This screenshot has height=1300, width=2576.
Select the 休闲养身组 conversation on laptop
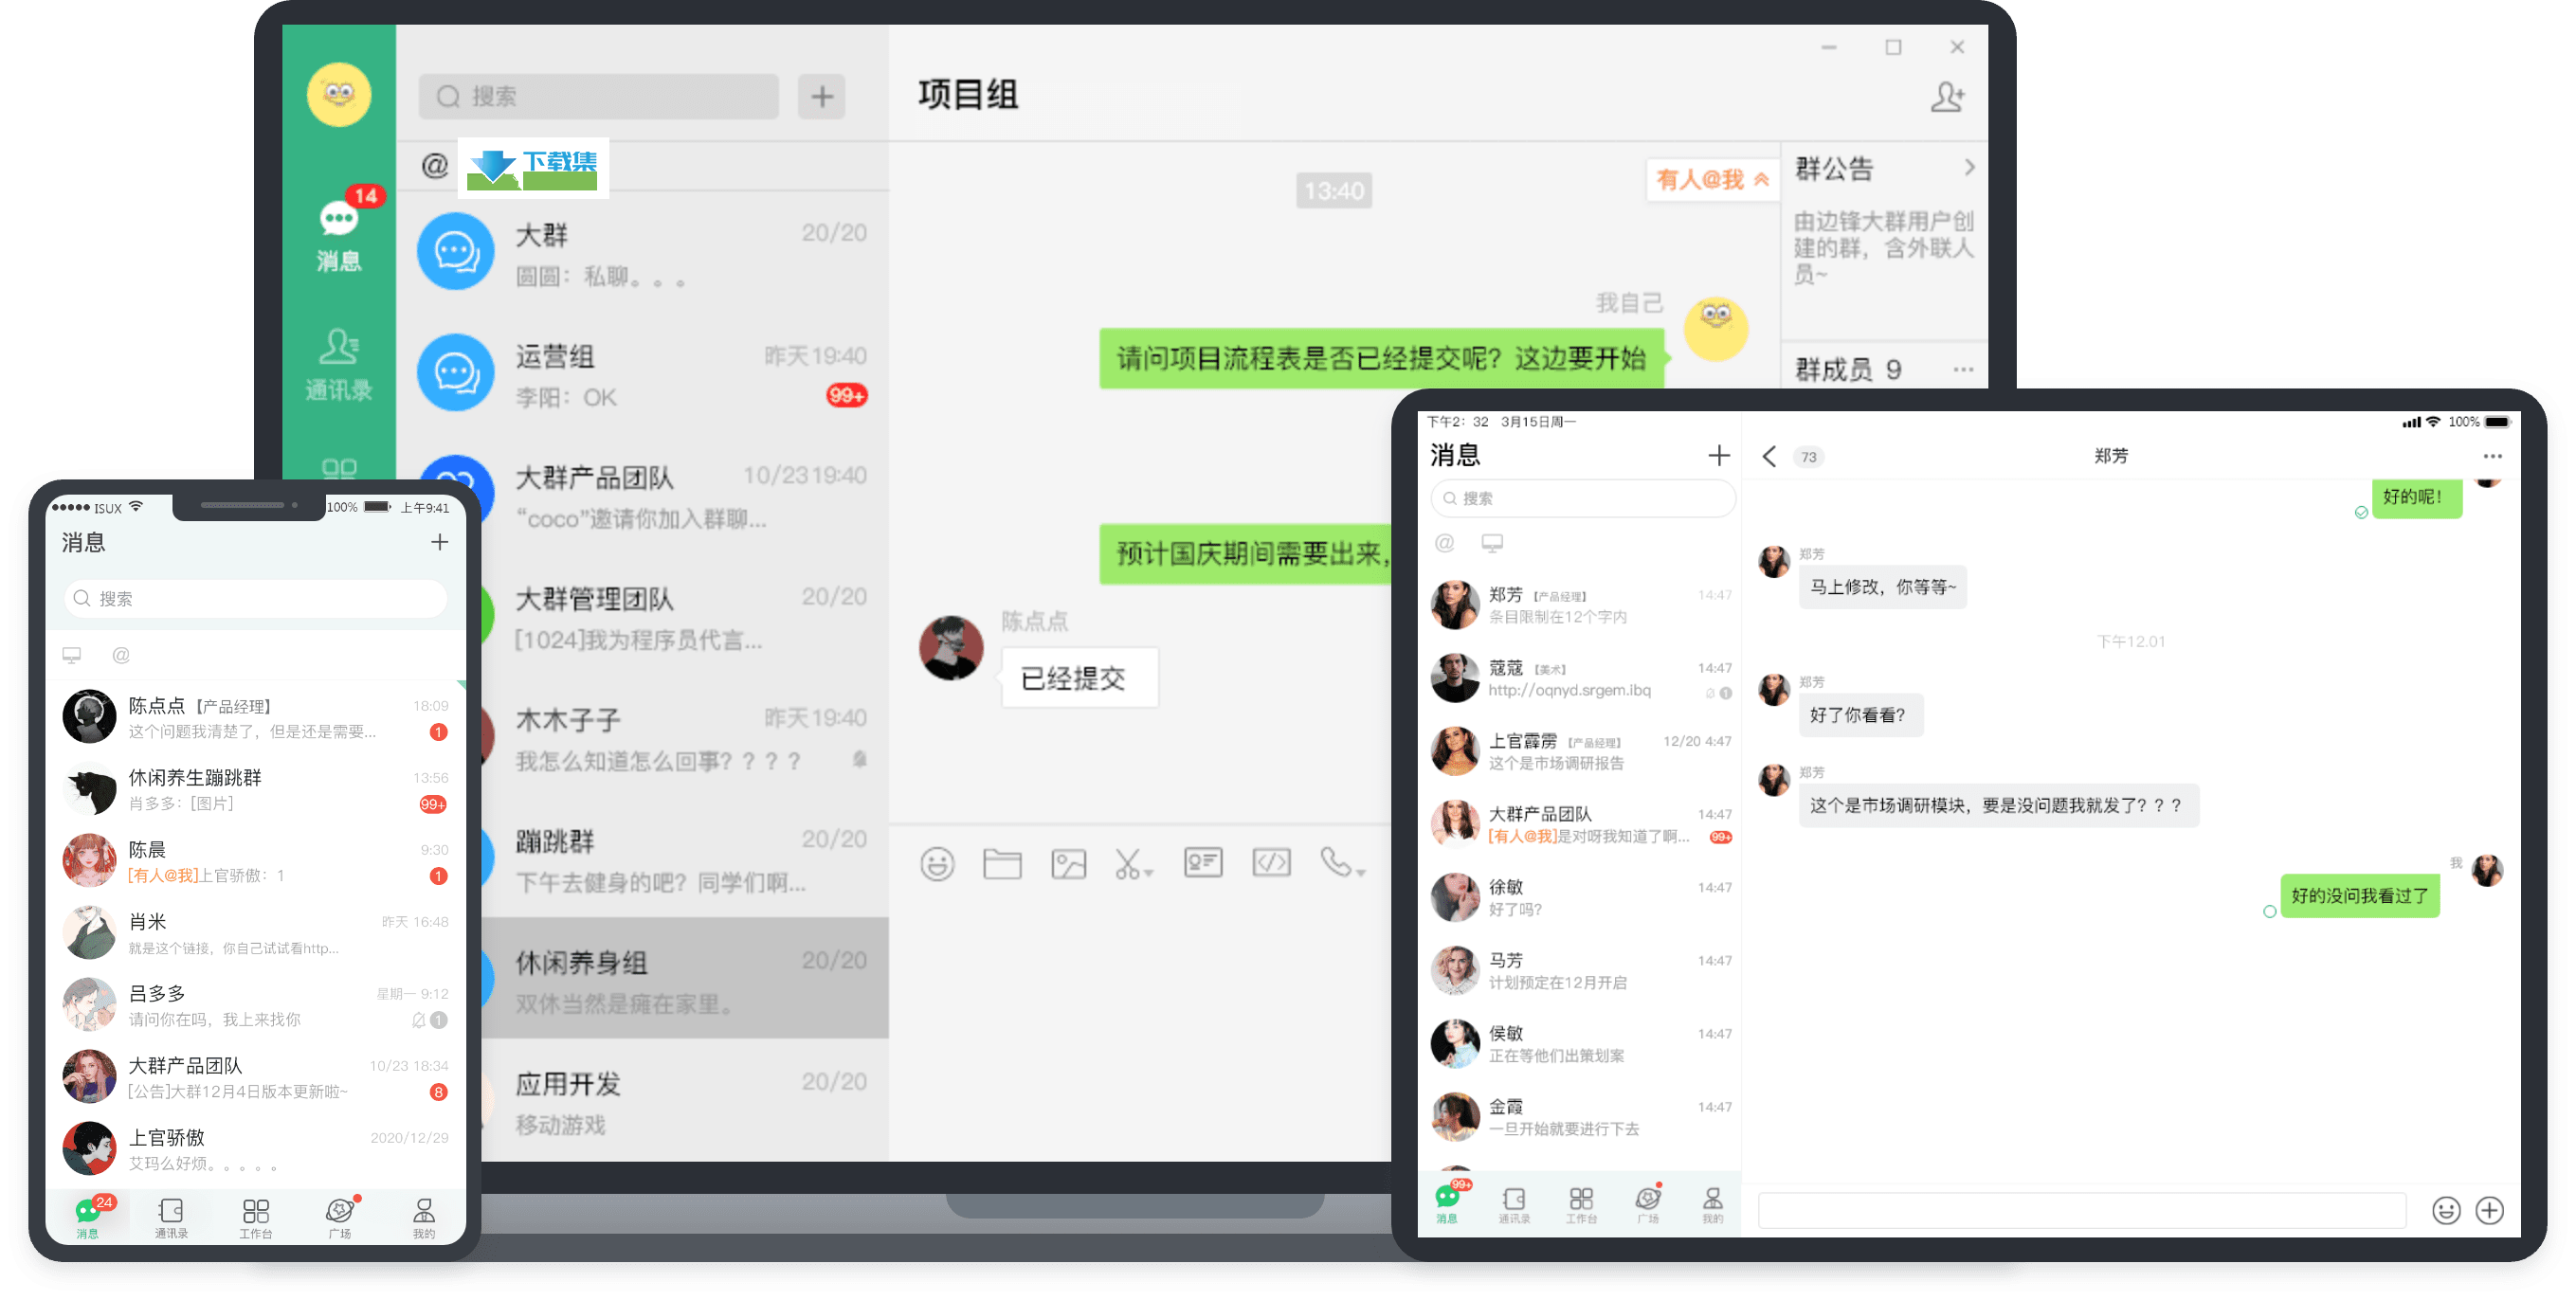(x=685, y=977)
